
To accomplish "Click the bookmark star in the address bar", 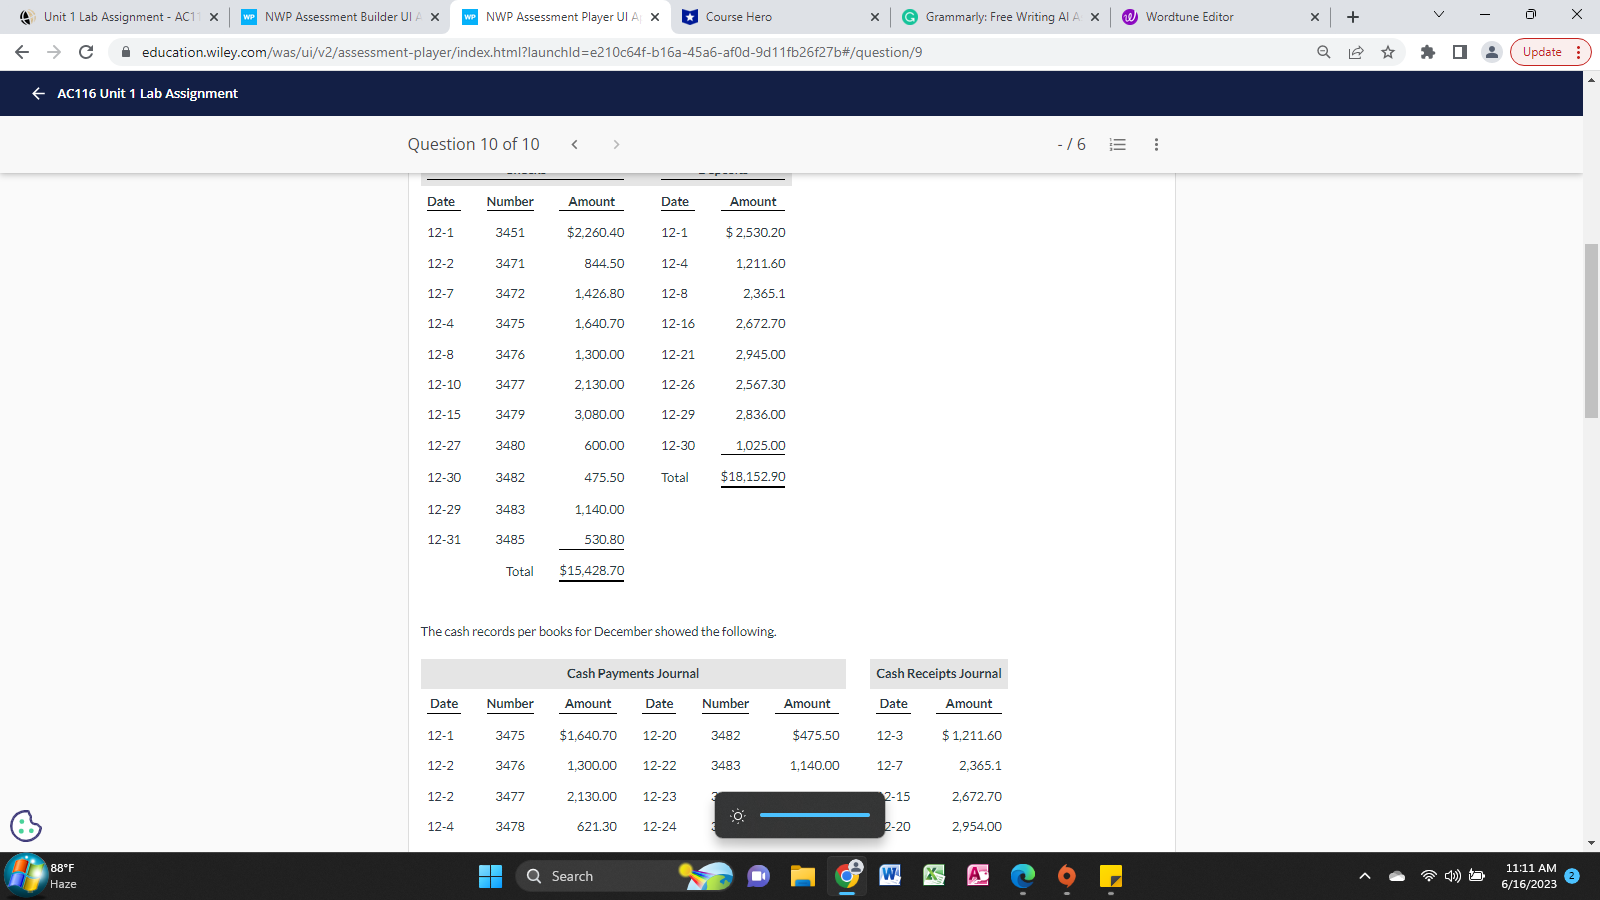I will [x=1388, y=52].
